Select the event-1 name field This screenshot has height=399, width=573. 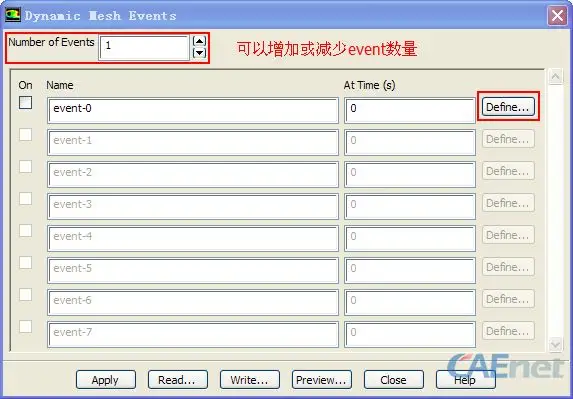click(x=193, y=142)
